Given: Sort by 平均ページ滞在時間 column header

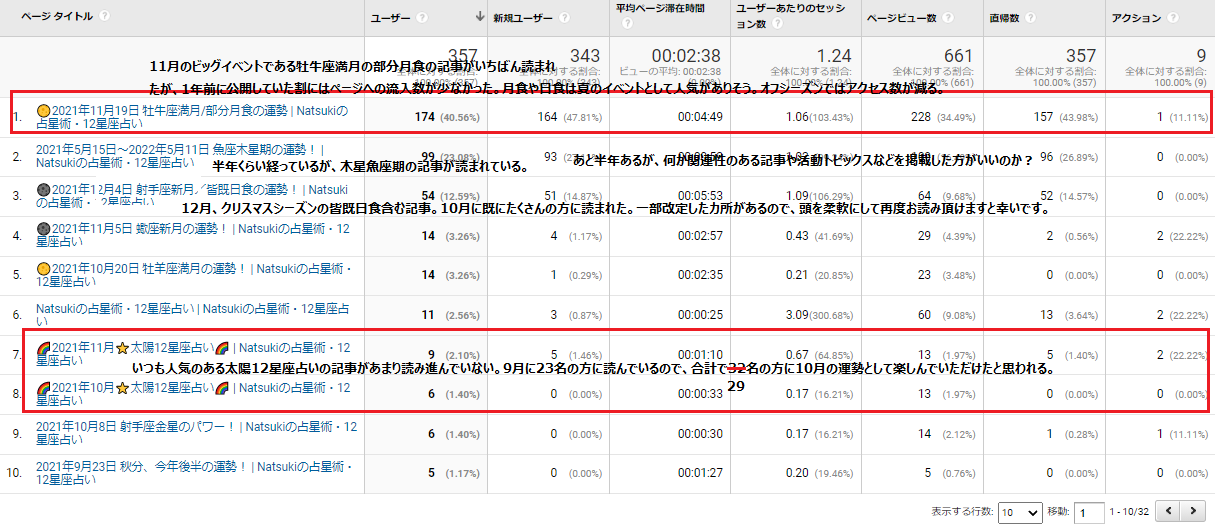Looking at the screenshot, I should click(x=660, y=8).
